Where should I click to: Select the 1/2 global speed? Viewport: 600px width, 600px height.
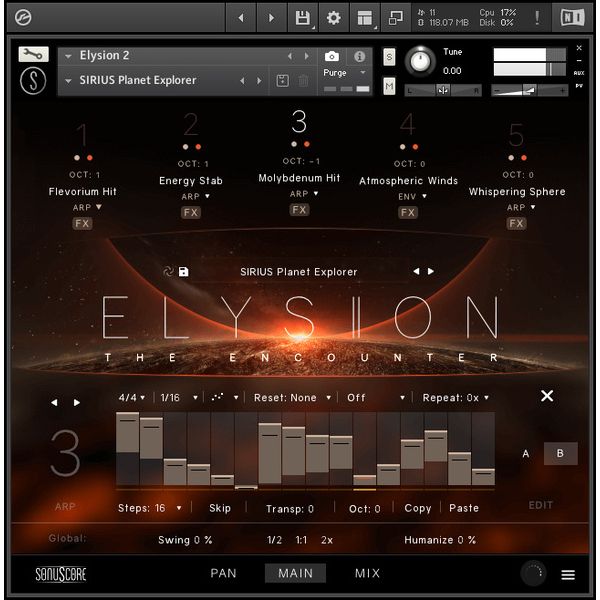pos(274,540)
